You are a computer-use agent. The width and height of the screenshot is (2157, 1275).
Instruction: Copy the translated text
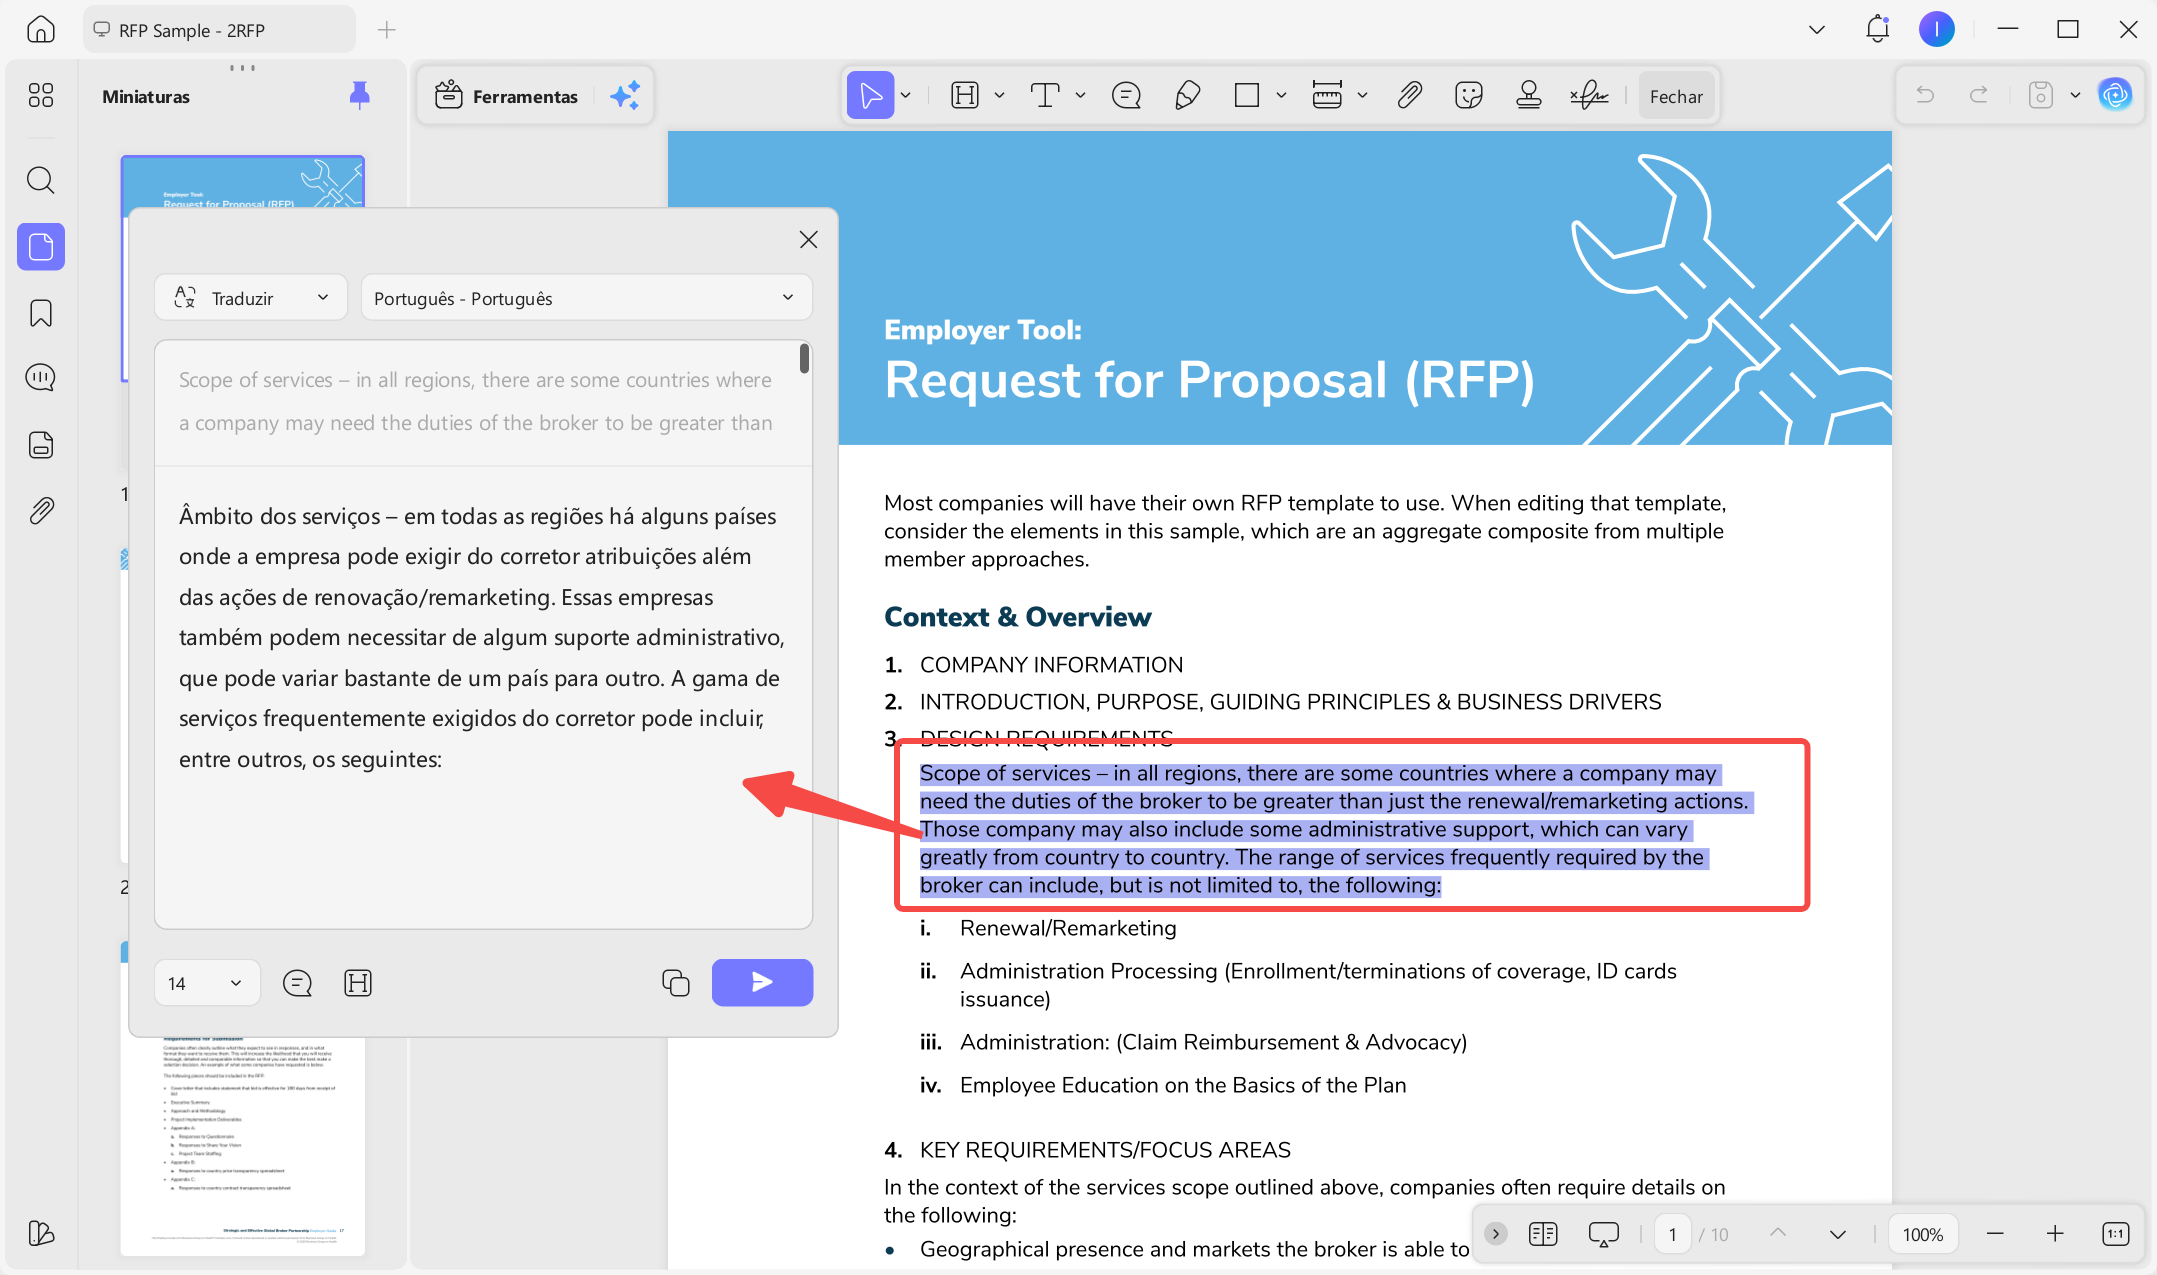pyautogui.click(x=676, y=983)
